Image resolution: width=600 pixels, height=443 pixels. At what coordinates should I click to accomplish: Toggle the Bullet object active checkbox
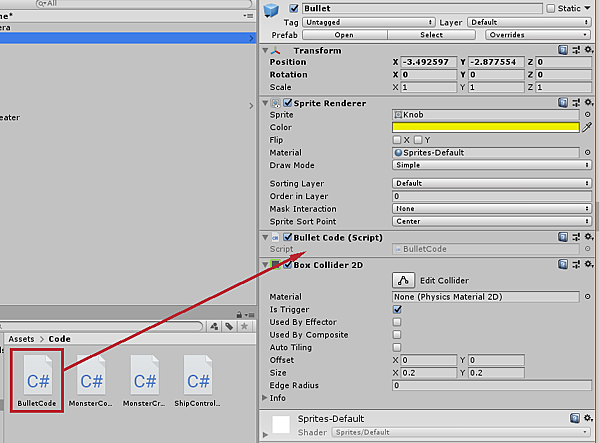(x=294, y=8)
